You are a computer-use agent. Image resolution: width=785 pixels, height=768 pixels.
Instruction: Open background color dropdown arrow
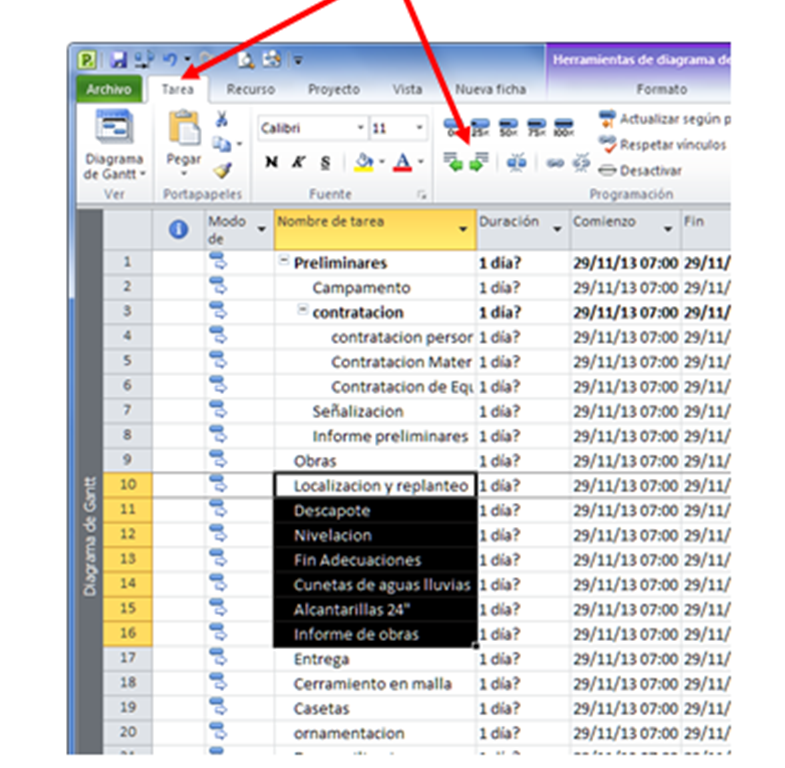click(x=382, y=162)
